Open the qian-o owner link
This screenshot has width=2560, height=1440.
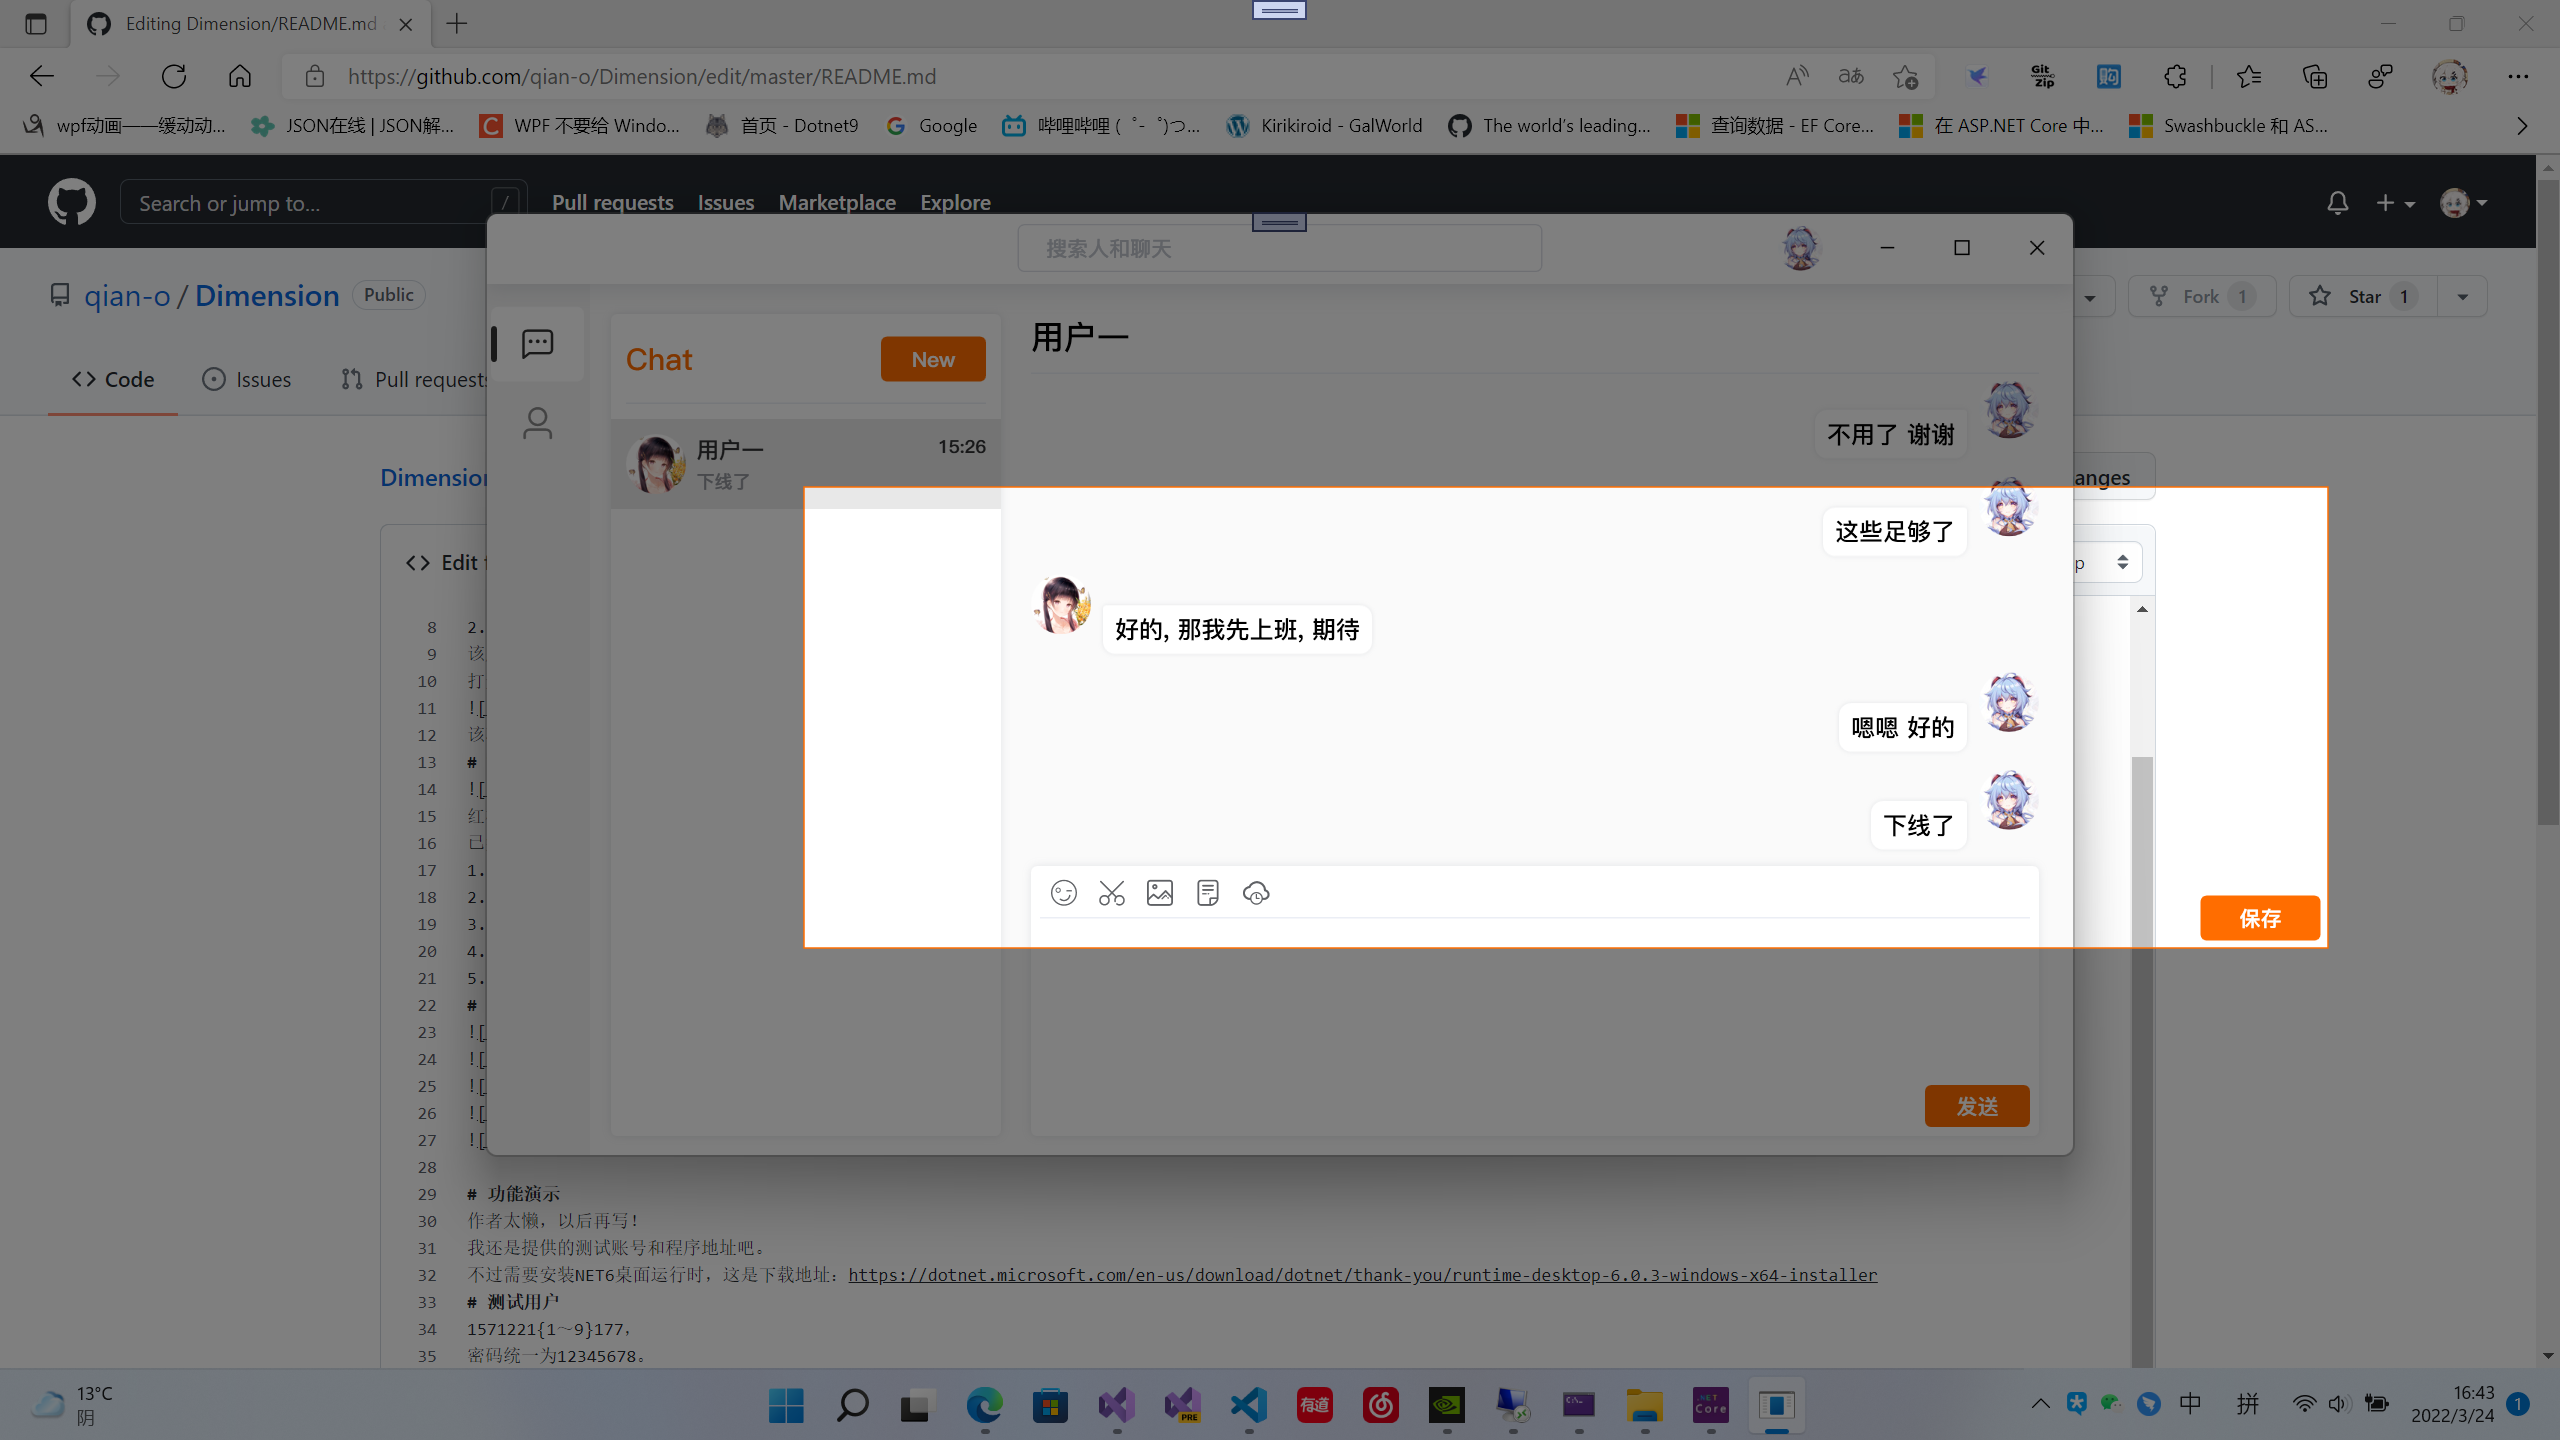point(127,295)
